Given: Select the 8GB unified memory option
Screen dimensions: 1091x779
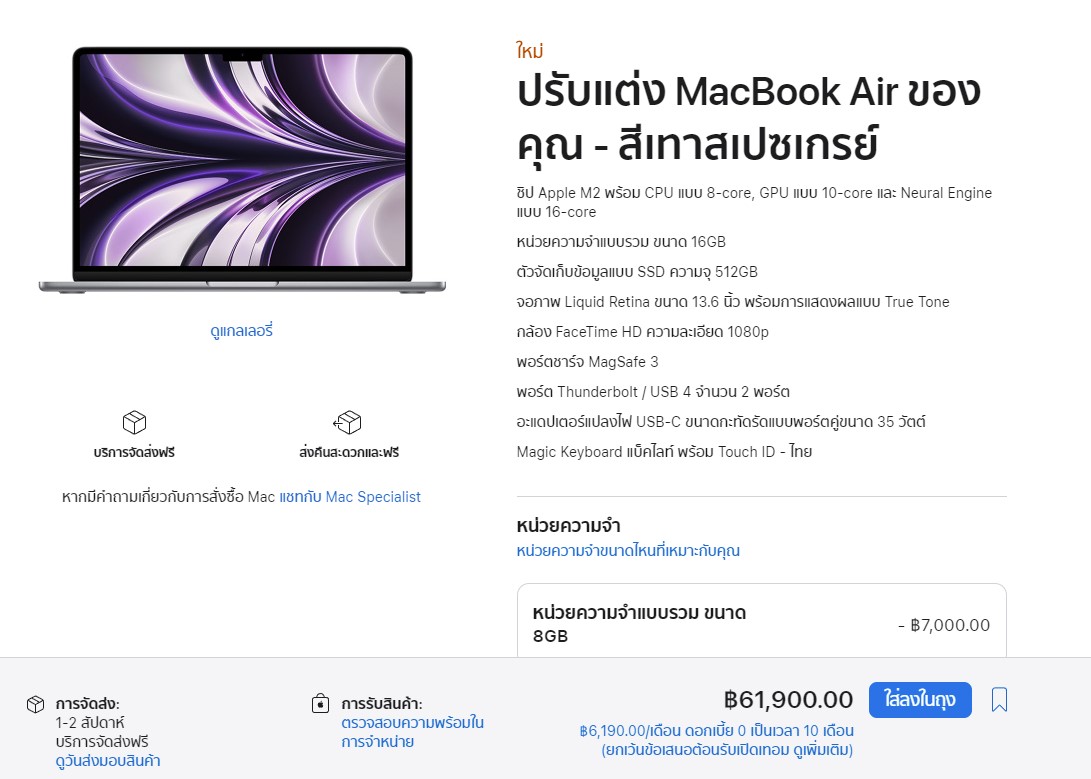Looking at the screenshot, I should pyautogui.click(x=761, y=621).
